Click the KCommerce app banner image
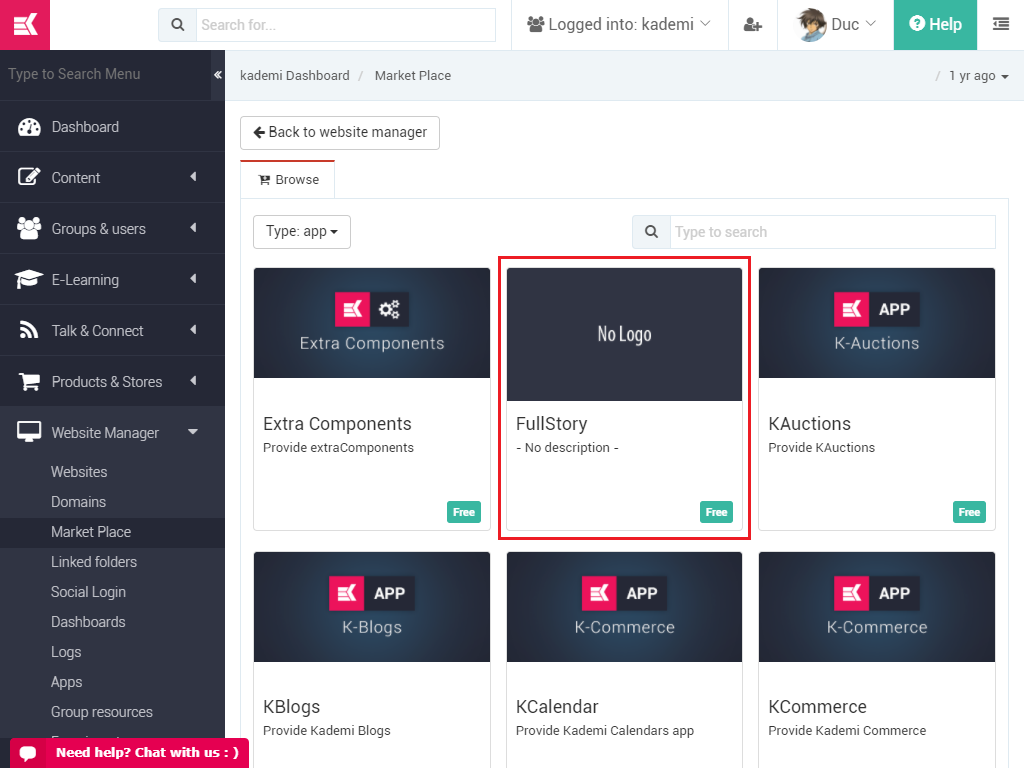The height and width of the screenshot is (768, 1024). (x=876, y=607)
